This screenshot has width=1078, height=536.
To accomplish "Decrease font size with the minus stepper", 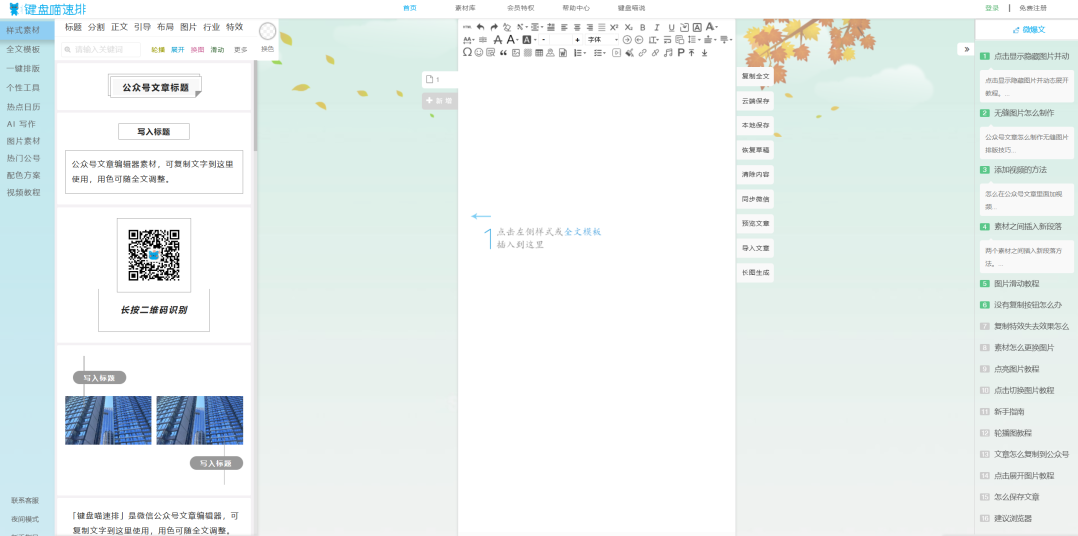I will pos(544,40).
